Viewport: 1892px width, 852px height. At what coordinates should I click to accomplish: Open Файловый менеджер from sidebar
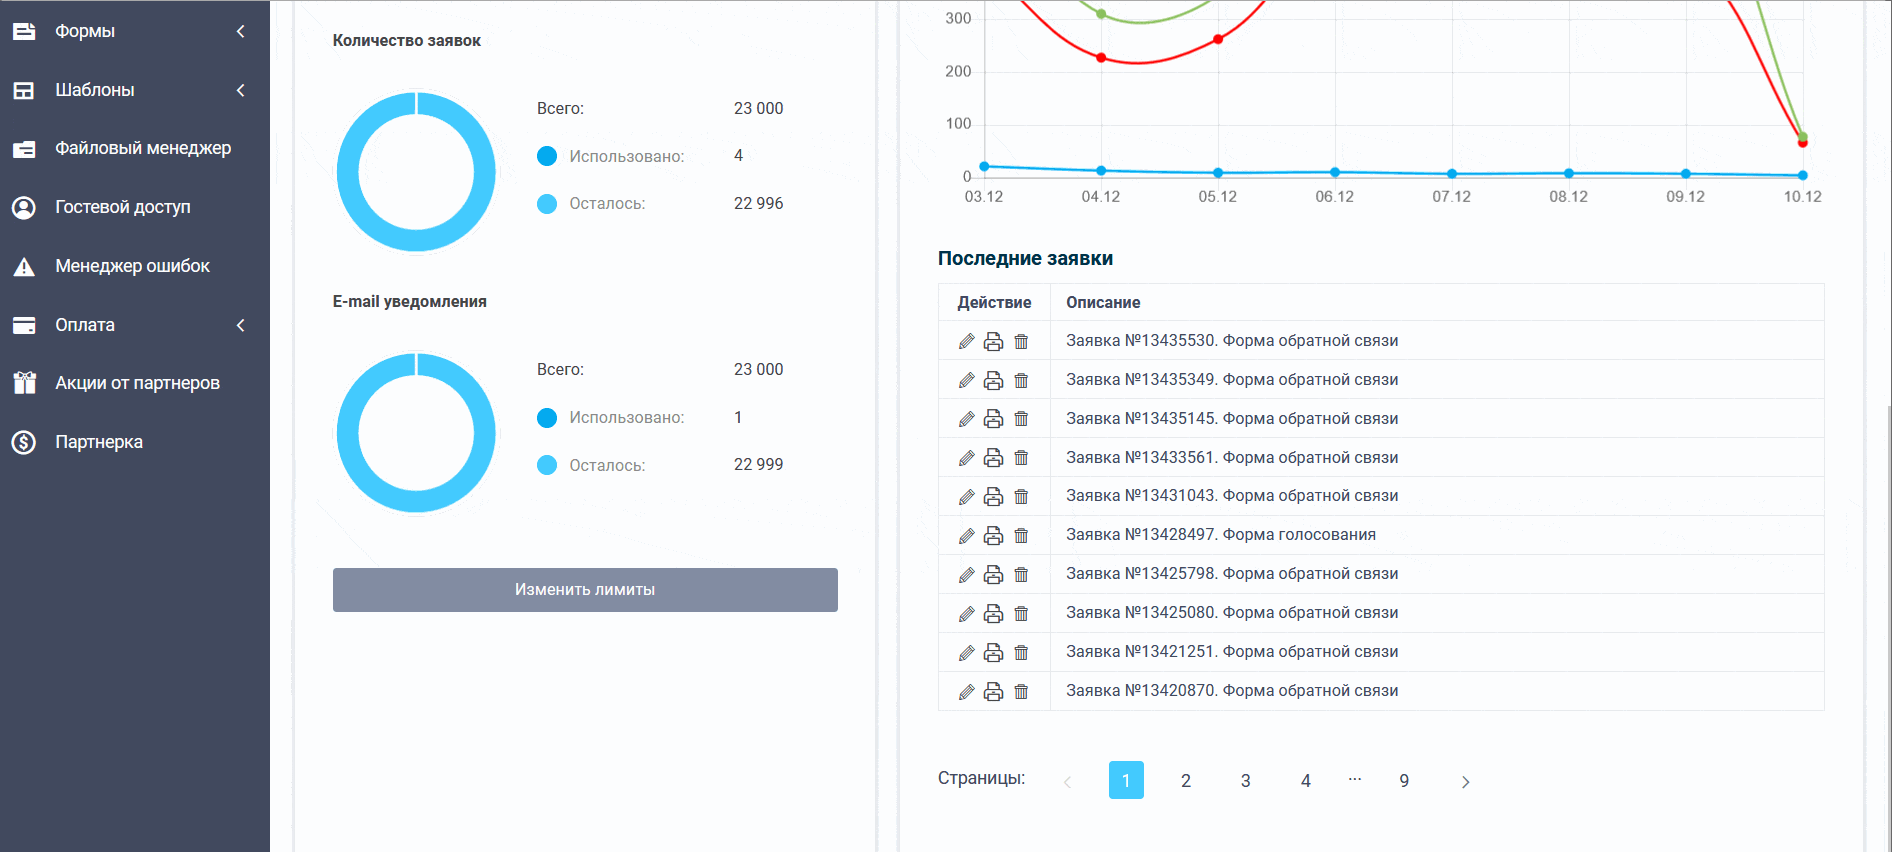click(x=142, y=148)
